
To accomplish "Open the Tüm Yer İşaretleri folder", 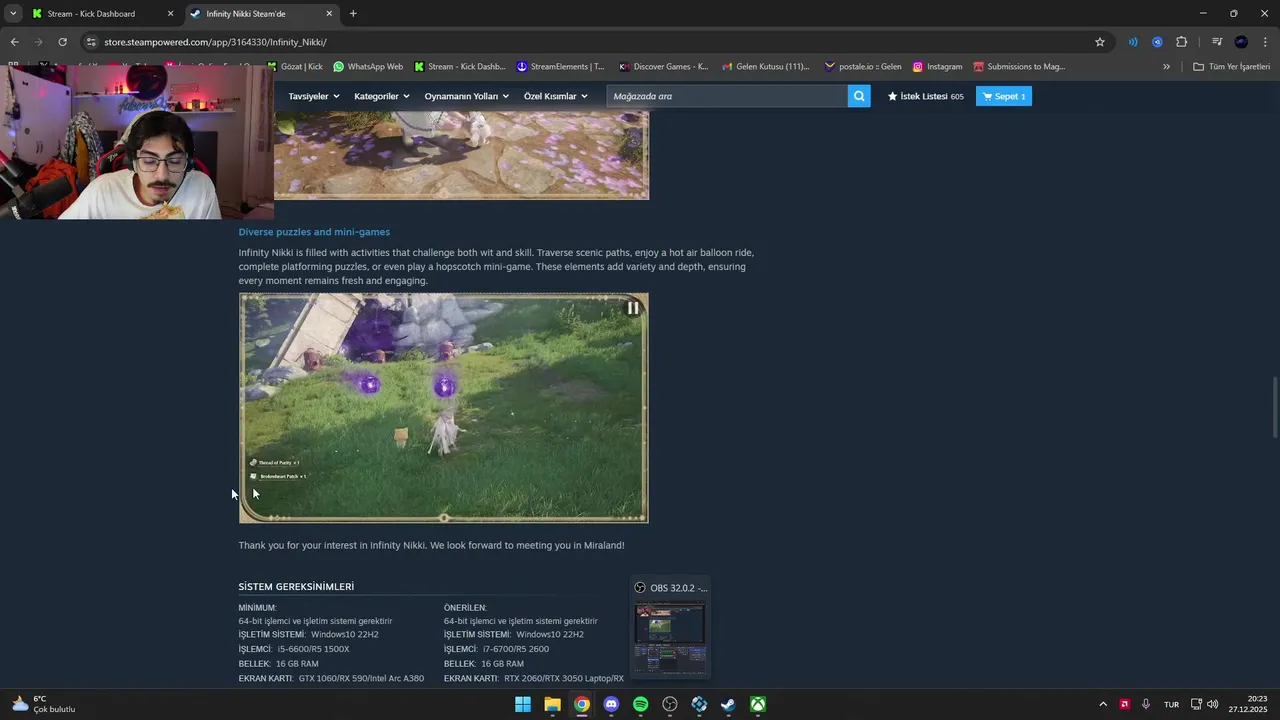I will tap(1232, 67).
